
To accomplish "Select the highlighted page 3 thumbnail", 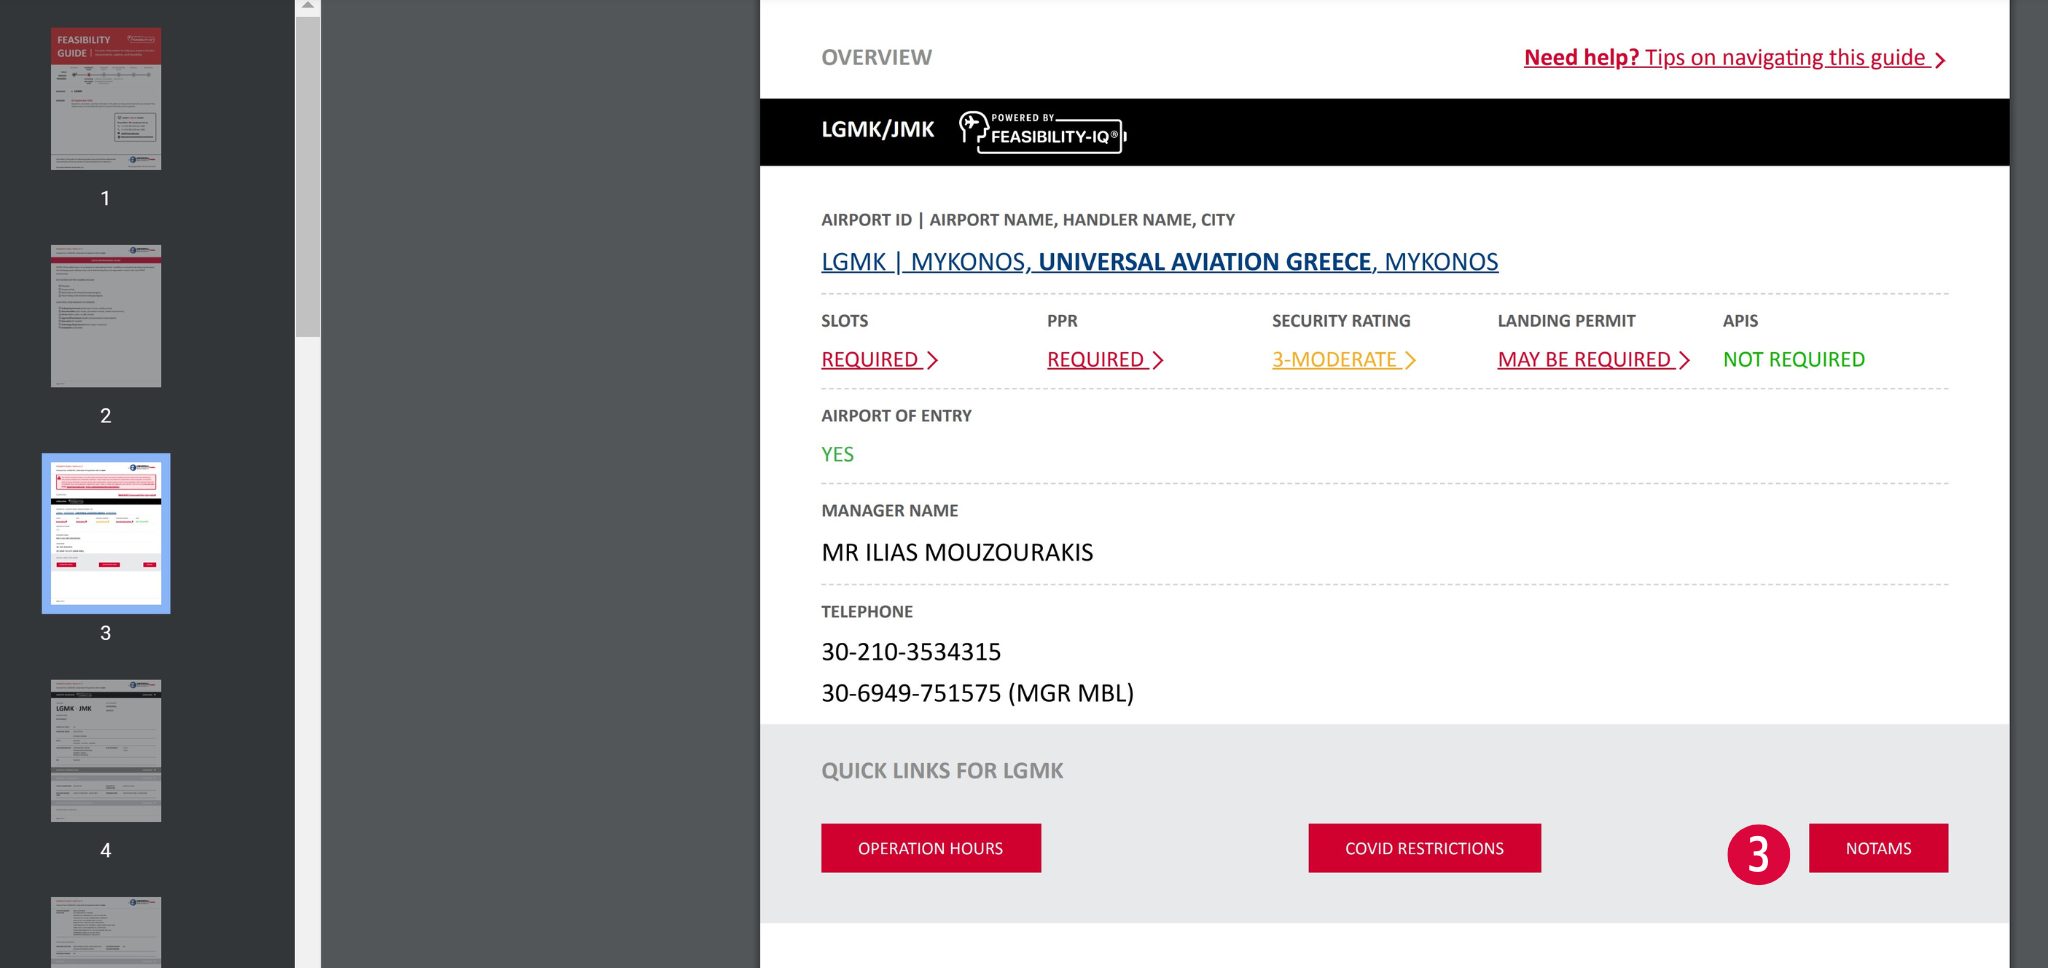I will [106, 533].
